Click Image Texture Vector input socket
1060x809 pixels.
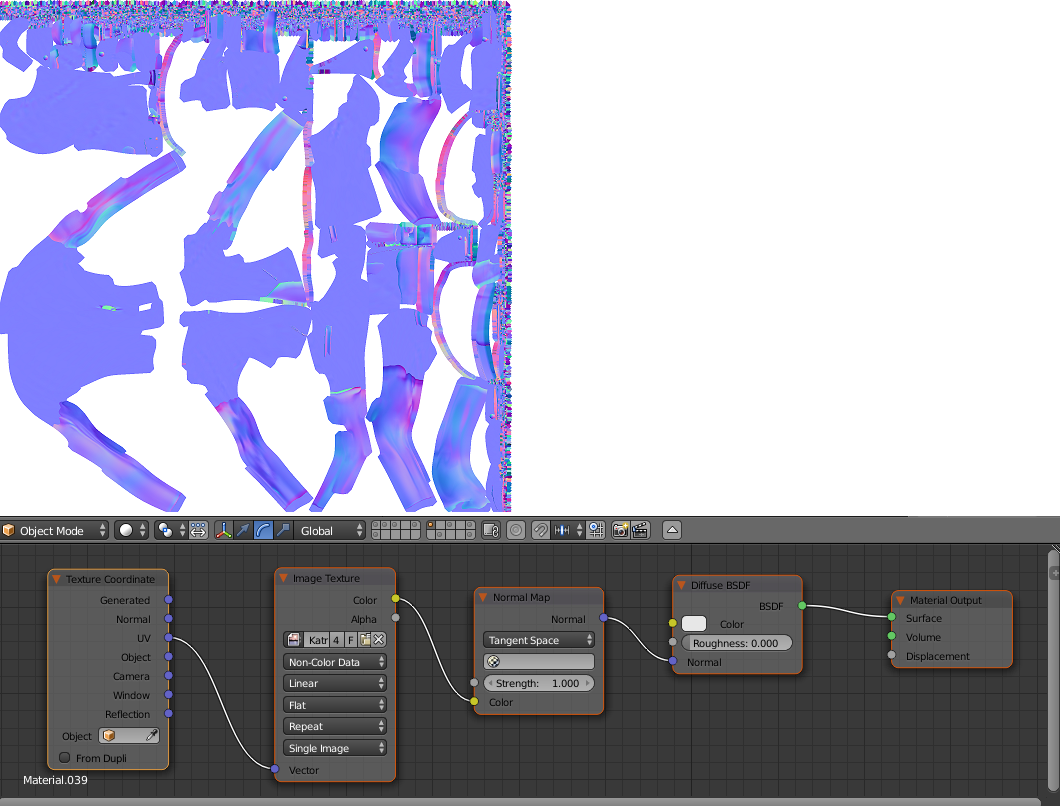pos(274,769)
